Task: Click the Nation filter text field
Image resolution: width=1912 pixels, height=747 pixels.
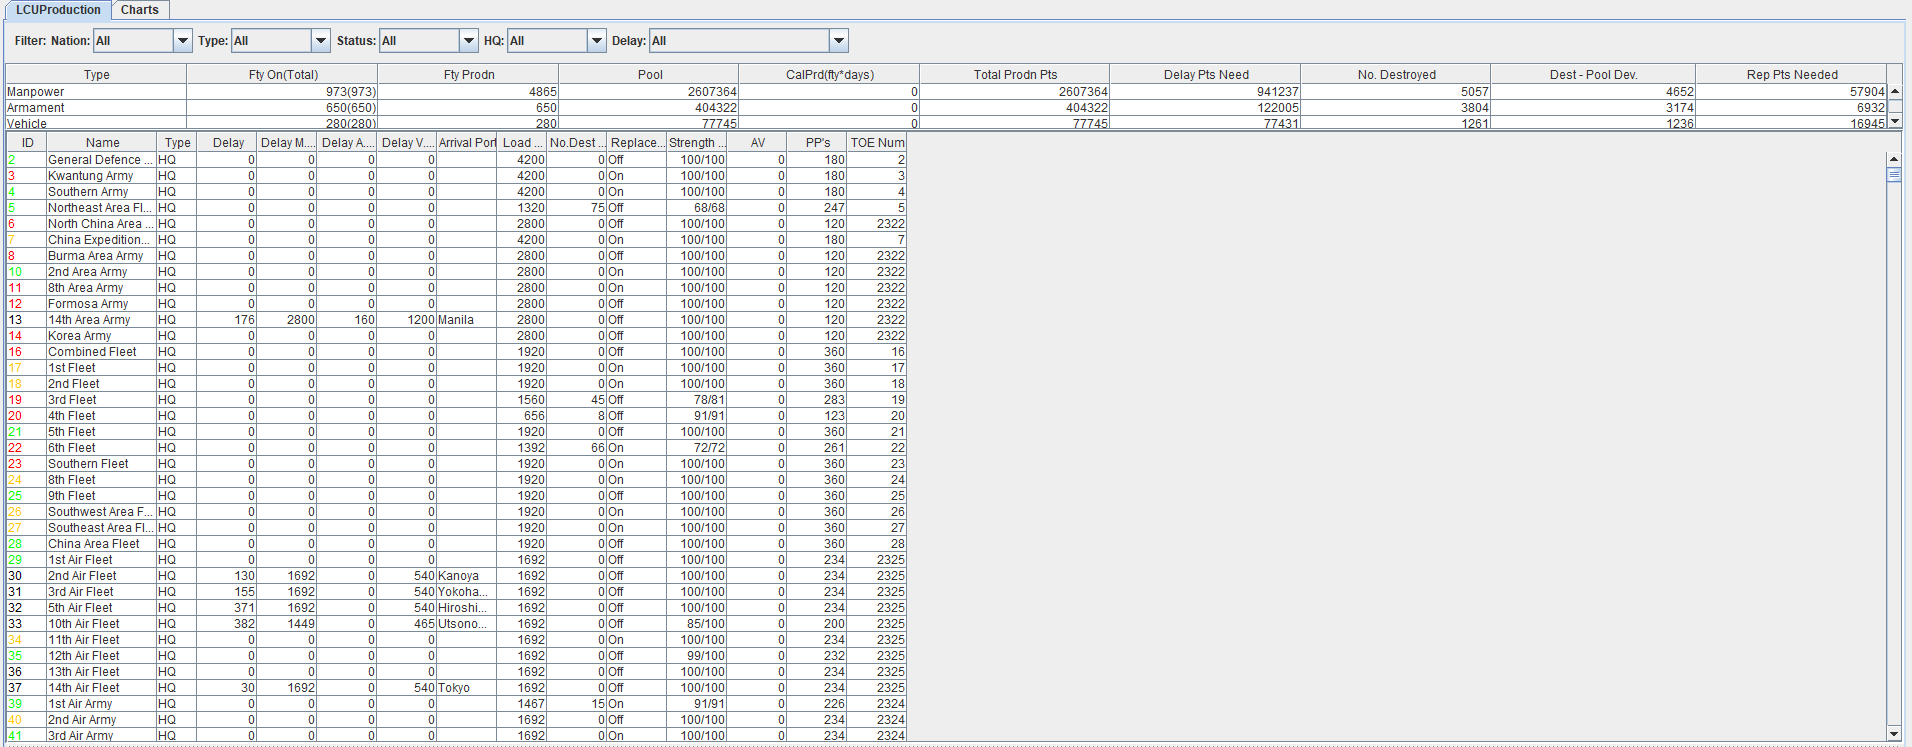Action: click(133, 41)
